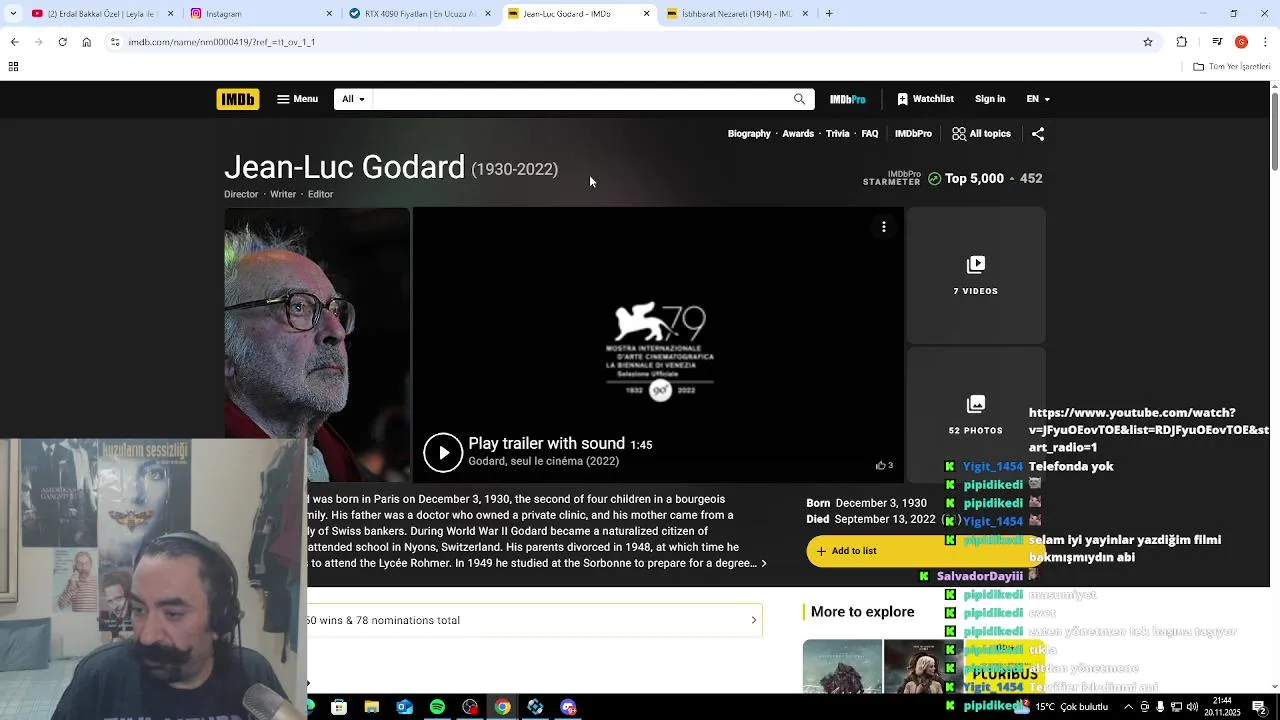Image resolution: width=1280 pixels, height=720 pixels.
Task: Go to the Trivia section
Action: [x=838, y=133]
